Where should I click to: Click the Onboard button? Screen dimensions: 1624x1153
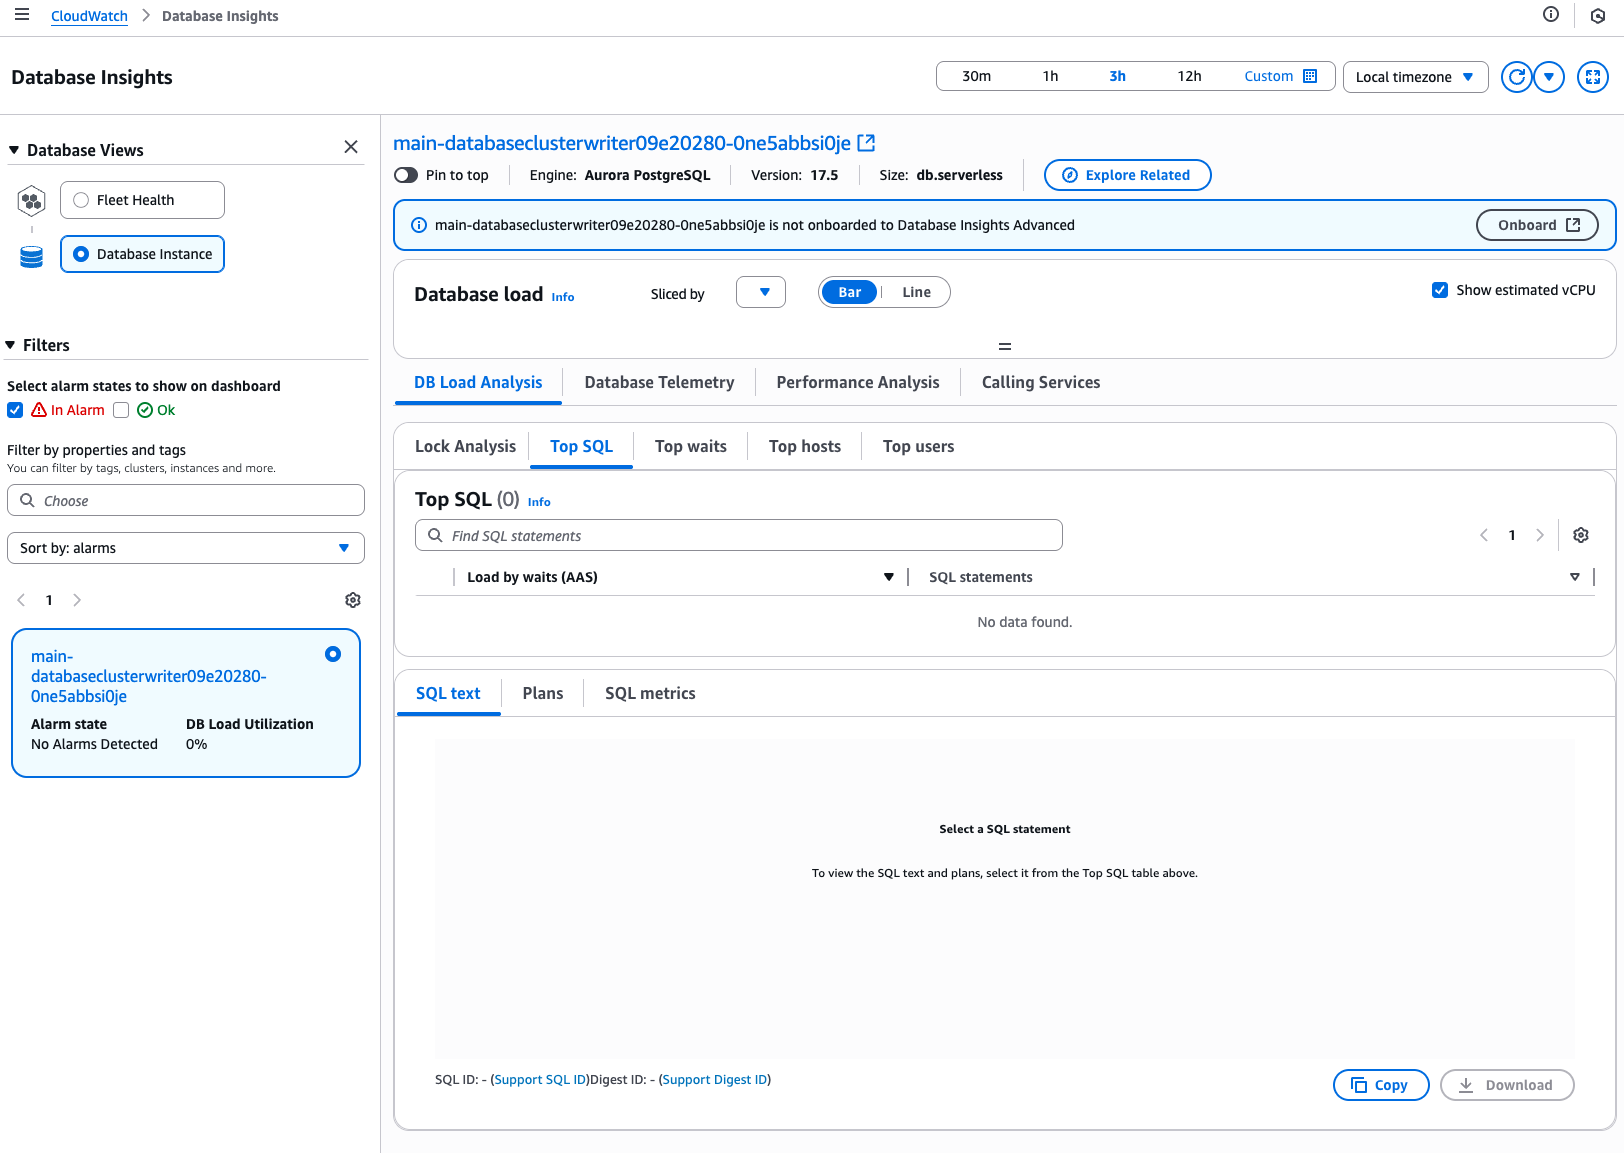(x=1537, y=225)
